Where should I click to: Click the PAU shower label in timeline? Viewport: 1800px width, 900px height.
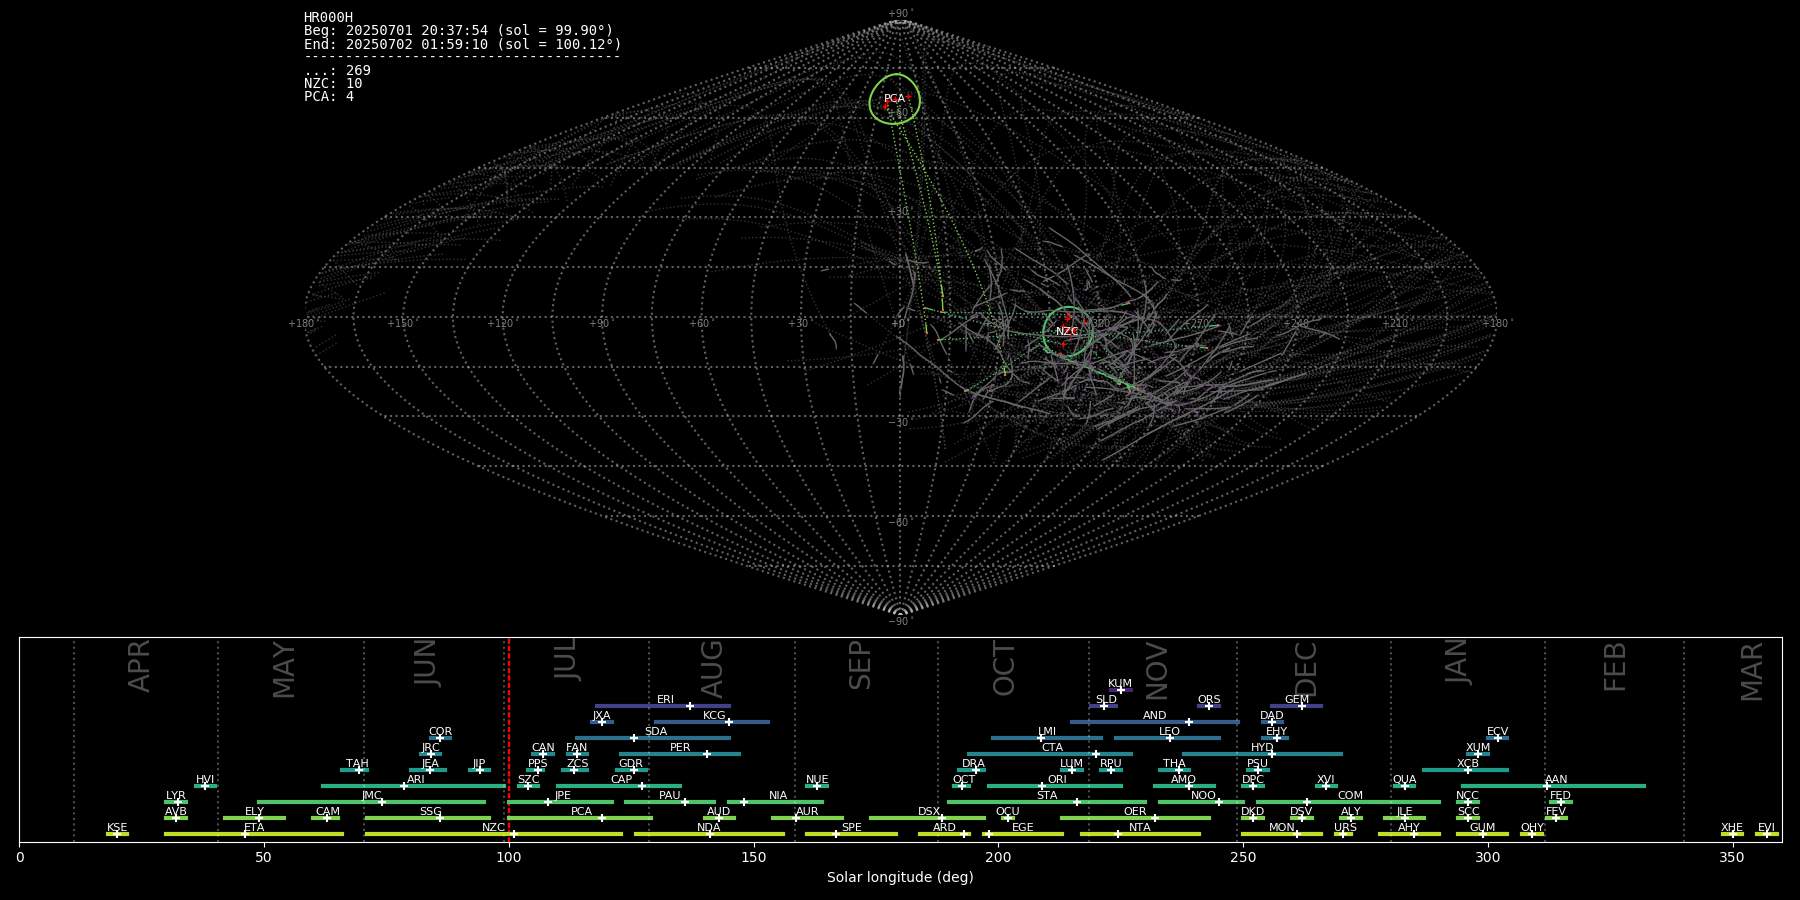pos(670,796)
